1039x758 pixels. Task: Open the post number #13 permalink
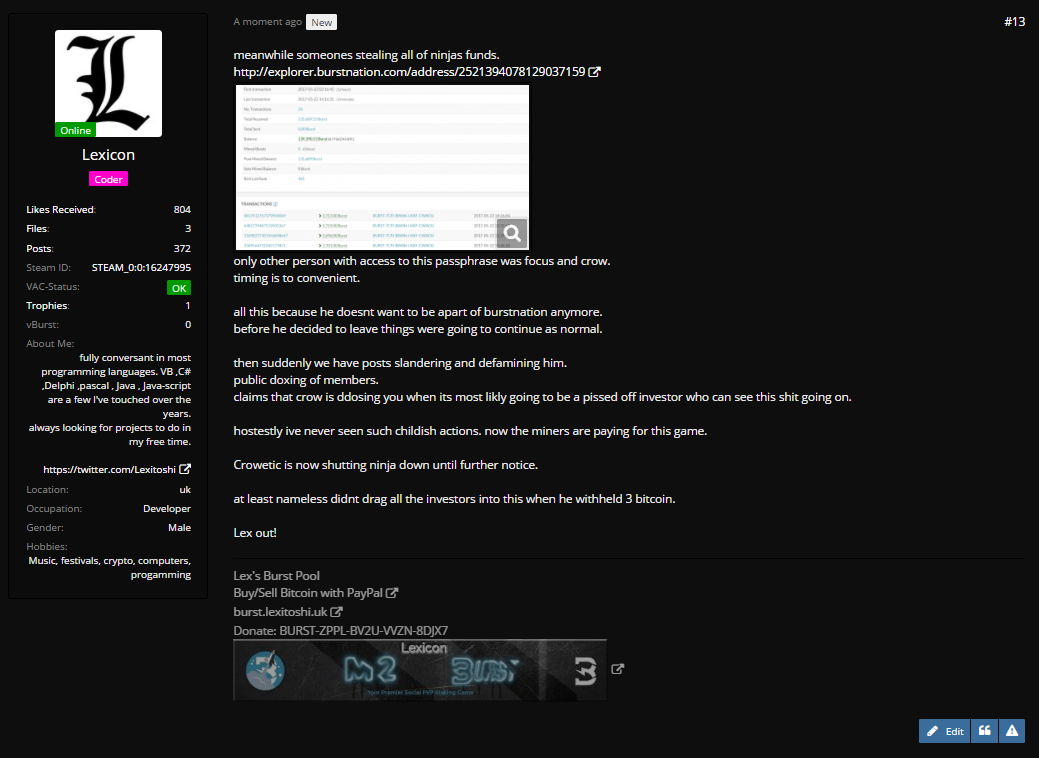[x=1014, y=22]
